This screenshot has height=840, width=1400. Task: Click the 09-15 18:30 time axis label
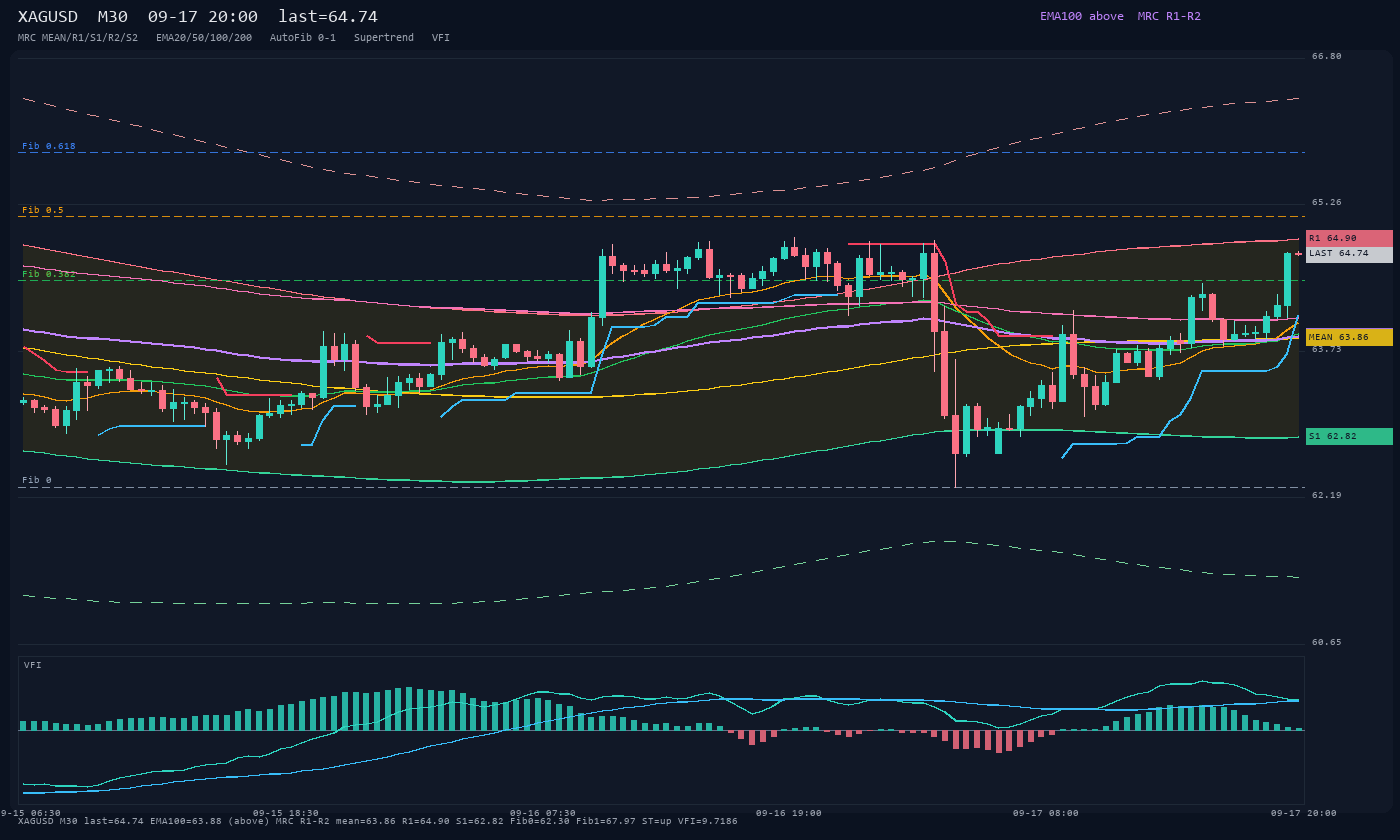286,813
